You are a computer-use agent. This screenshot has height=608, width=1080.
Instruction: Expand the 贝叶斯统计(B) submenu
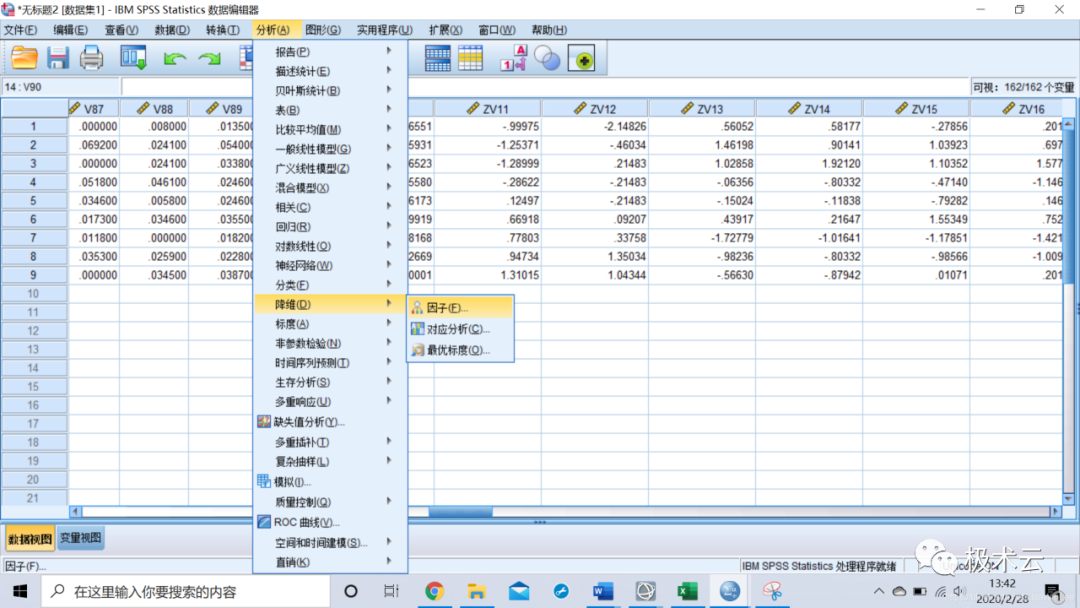(x=330, y=90)
